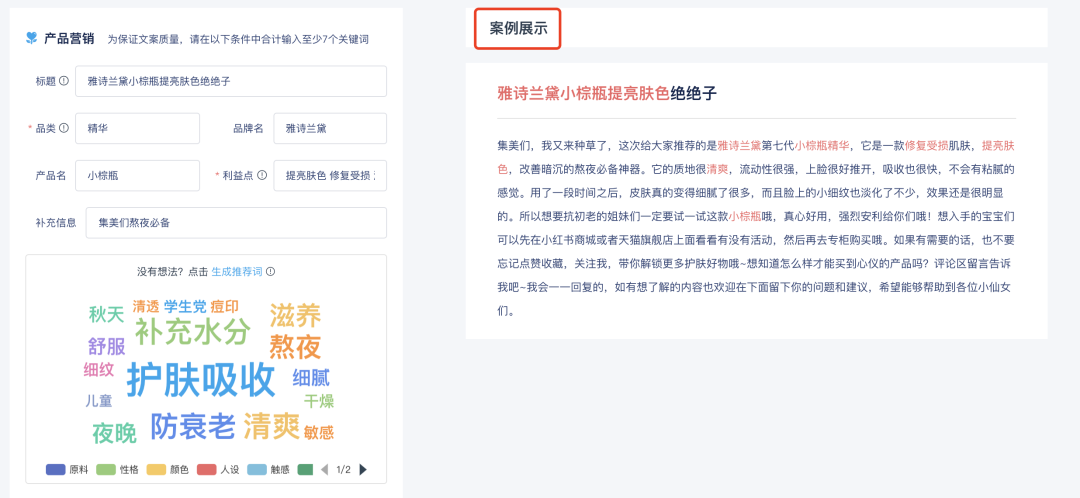The image size is (1080, 498).
Task: Click the case title 雅诗兰黛小棕瓶提亮肤色绝绝子
Action: click(607, 94)
